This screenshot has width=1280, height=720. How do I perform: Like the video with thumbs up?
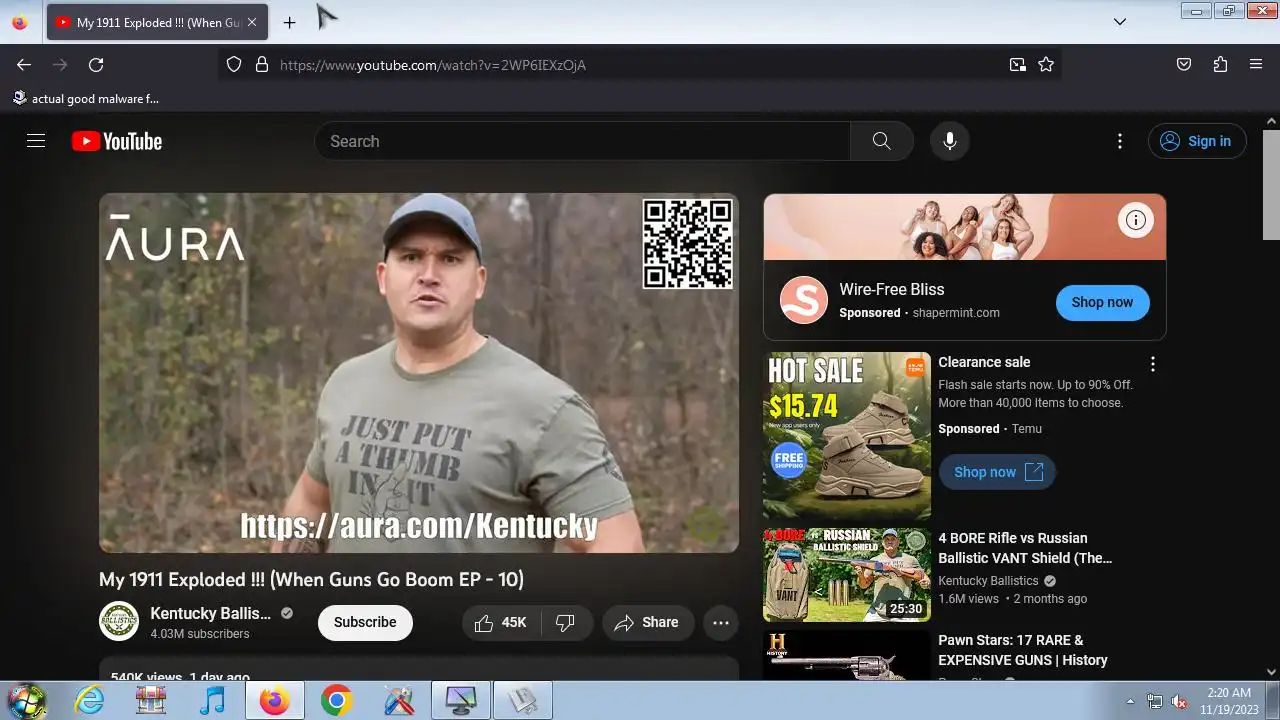click(501, 622)
